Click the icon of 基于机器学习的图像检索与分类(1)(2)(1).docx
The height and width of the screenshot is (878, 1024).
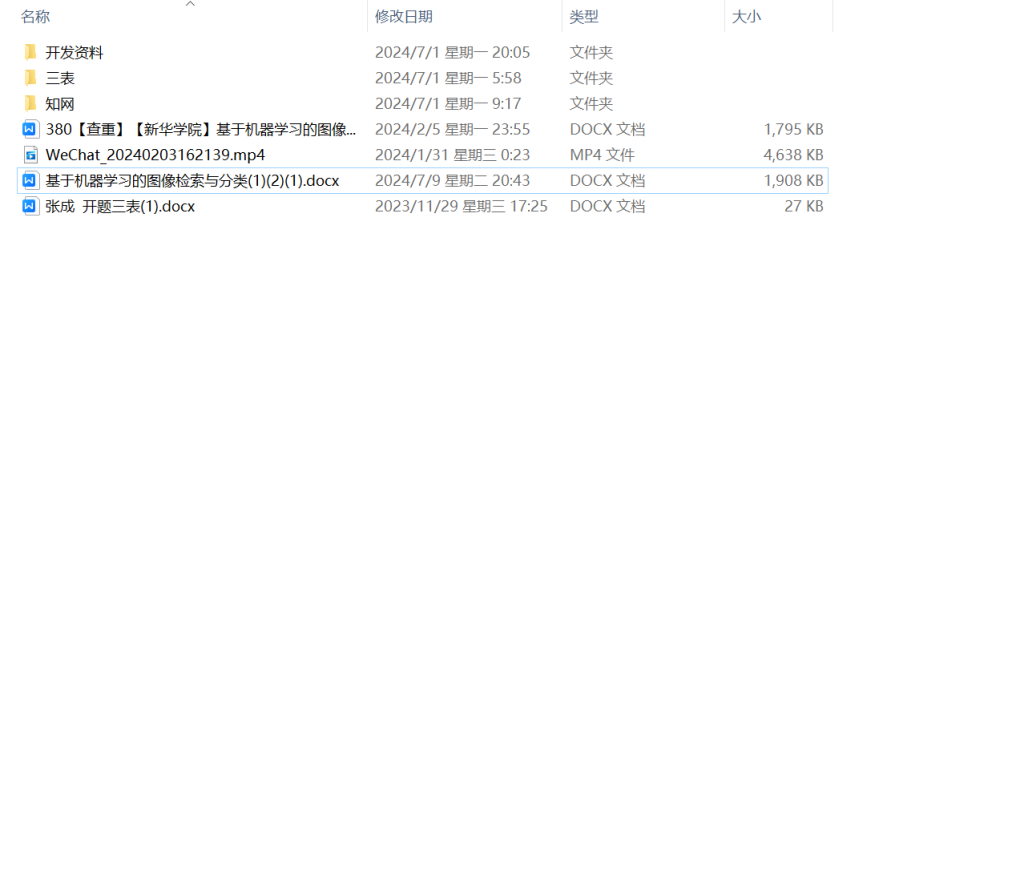click(x=30, y=181)
